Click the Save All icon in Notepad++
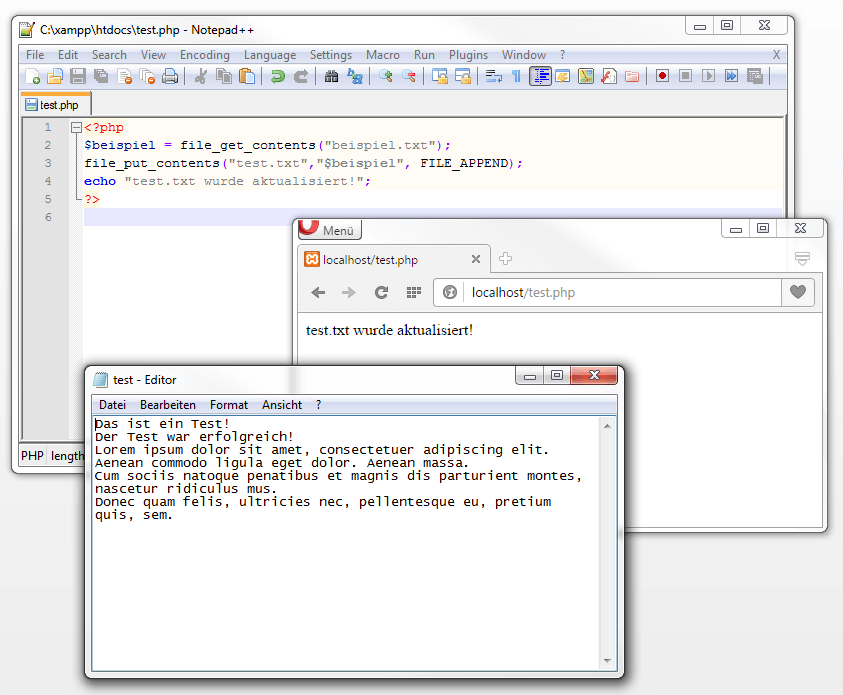This screenshot has height=695, width=843. pos(101,76)
